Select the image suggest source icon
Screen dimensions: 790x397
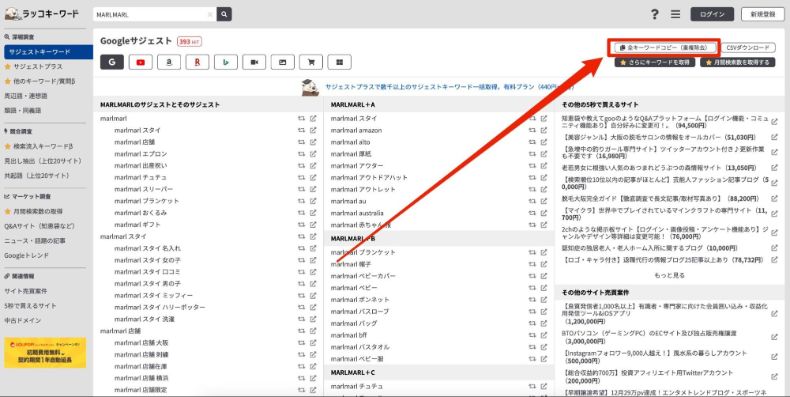[283, 62]
